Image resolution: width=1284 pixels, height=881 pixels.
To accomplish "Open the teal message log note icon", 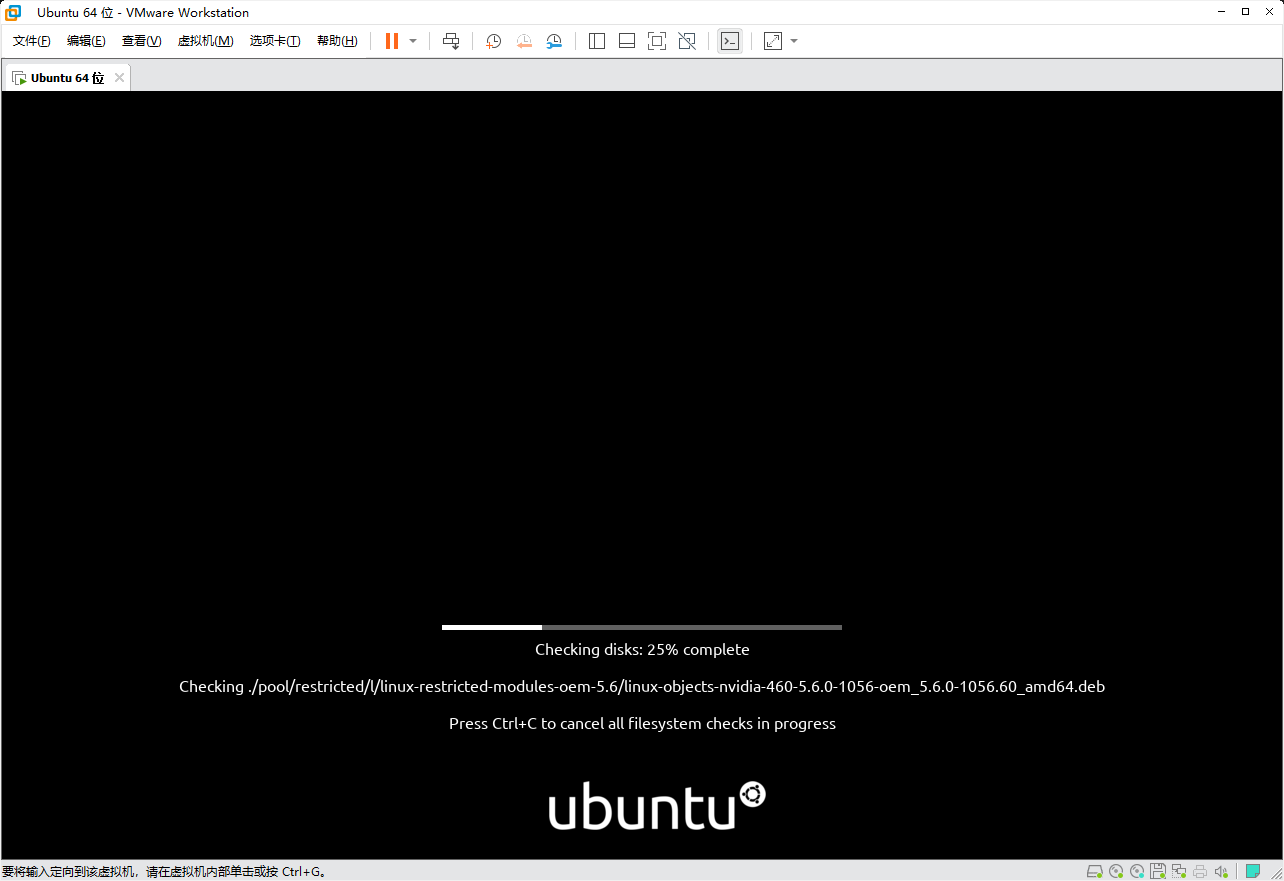I will click(1252, 872).
